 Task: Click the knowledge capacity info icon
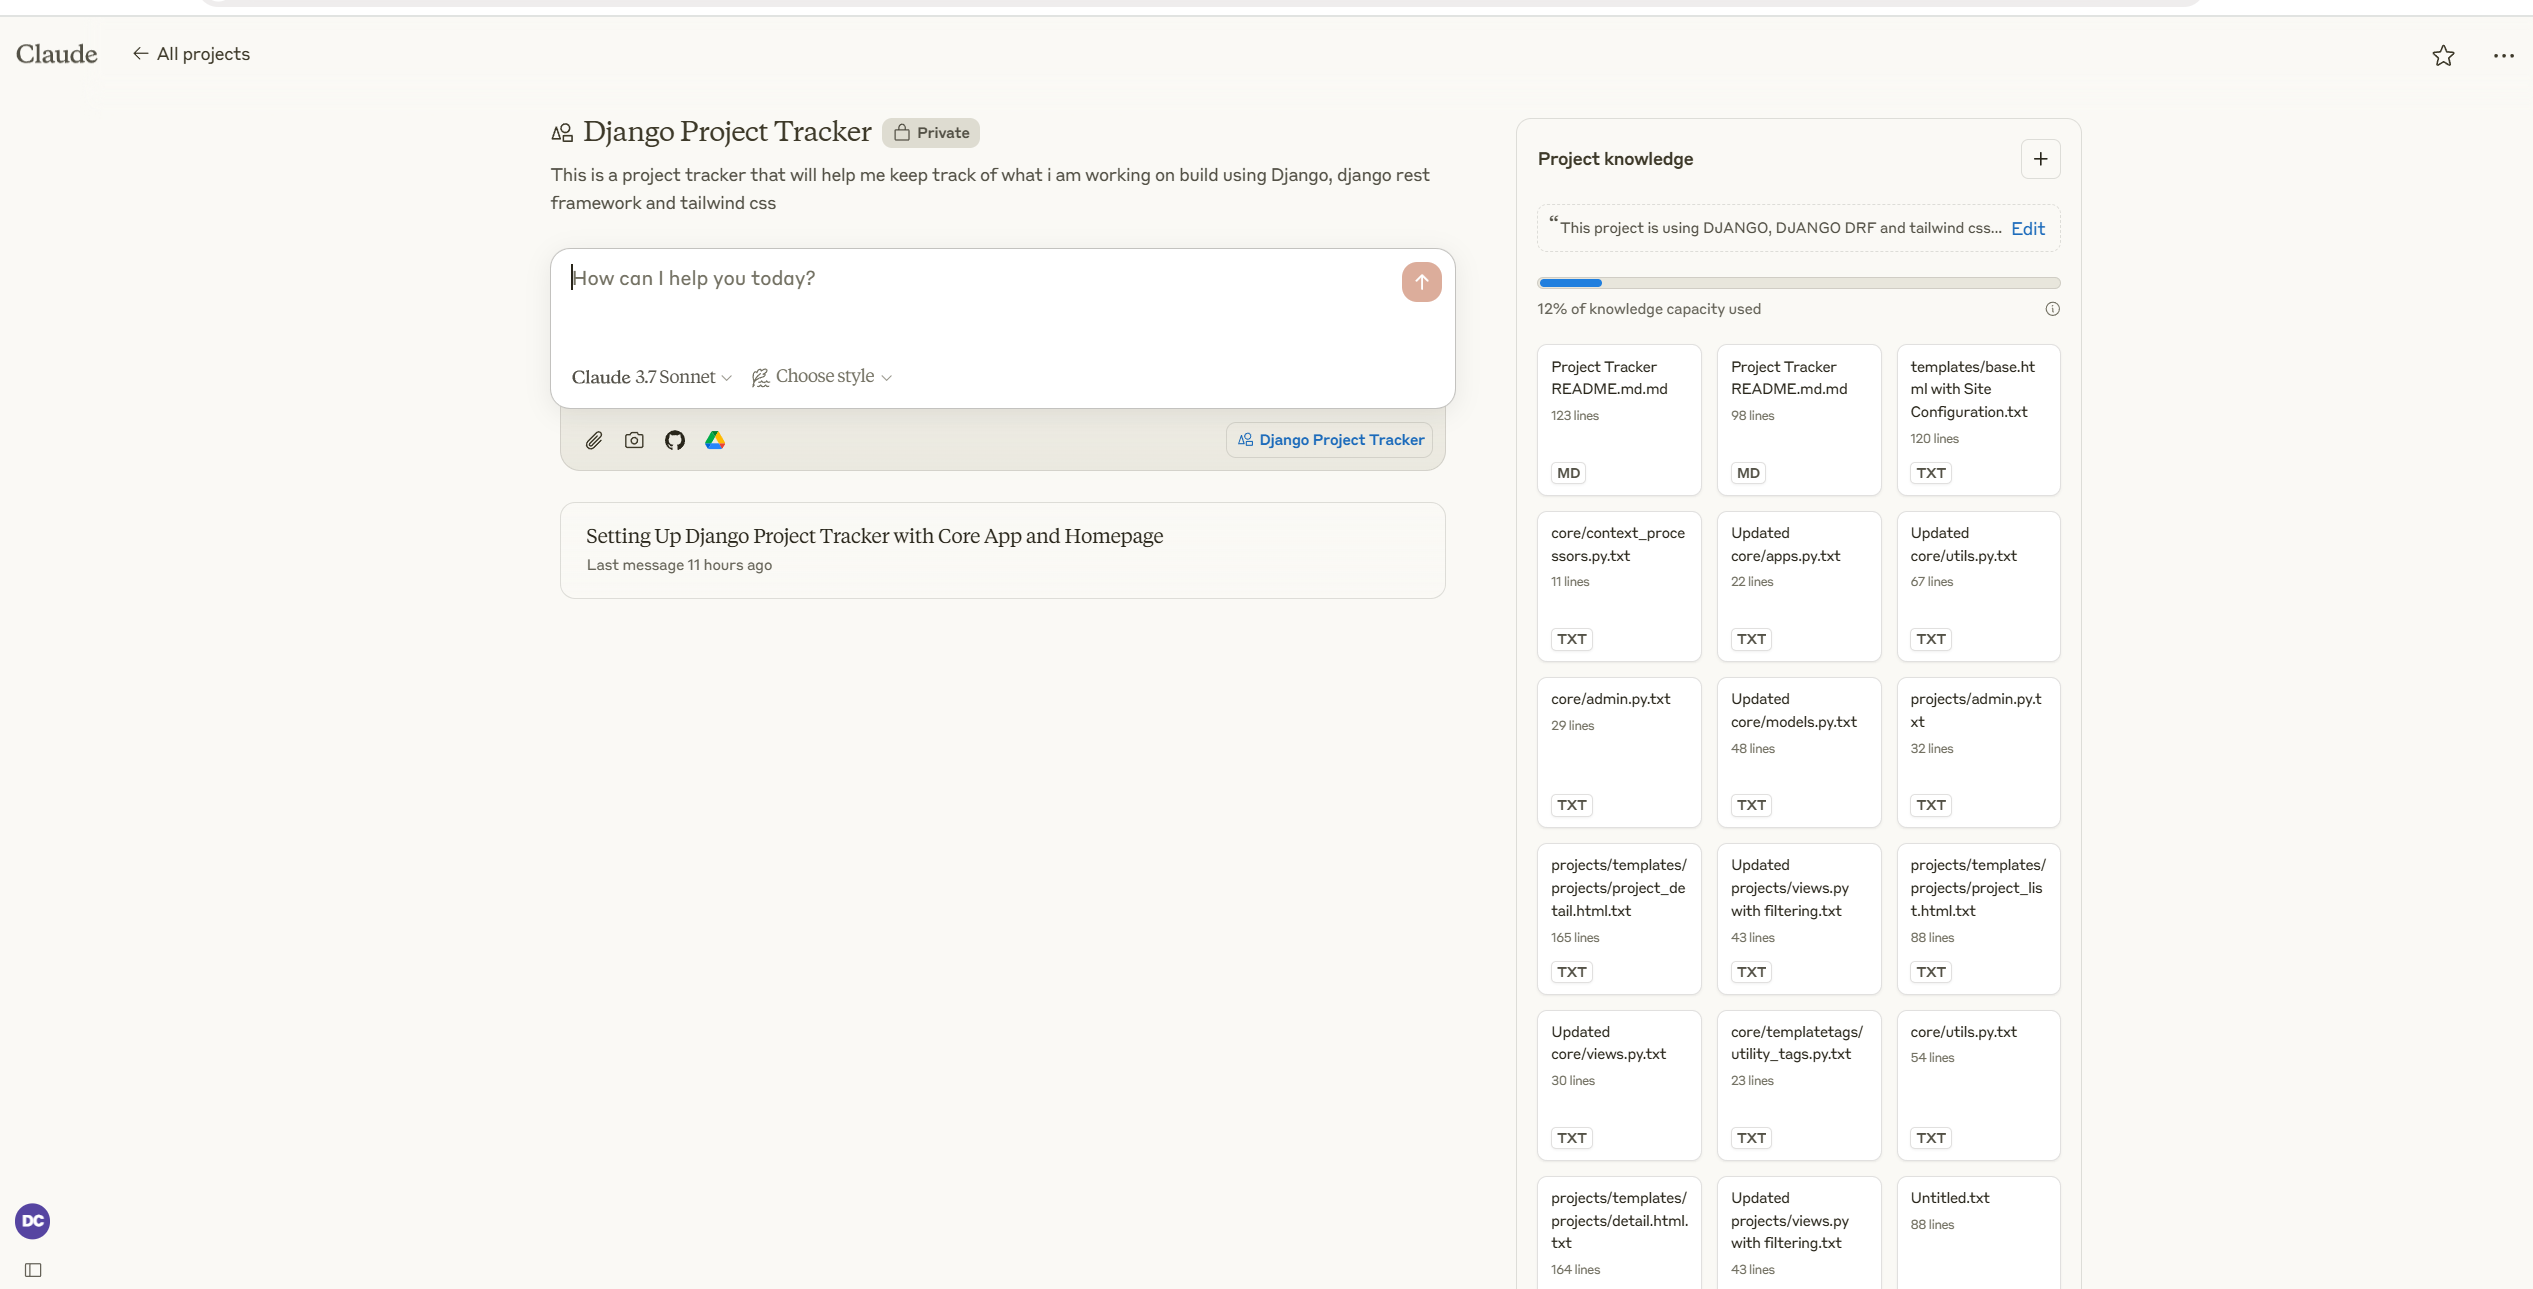click(x=2052, y=309)
